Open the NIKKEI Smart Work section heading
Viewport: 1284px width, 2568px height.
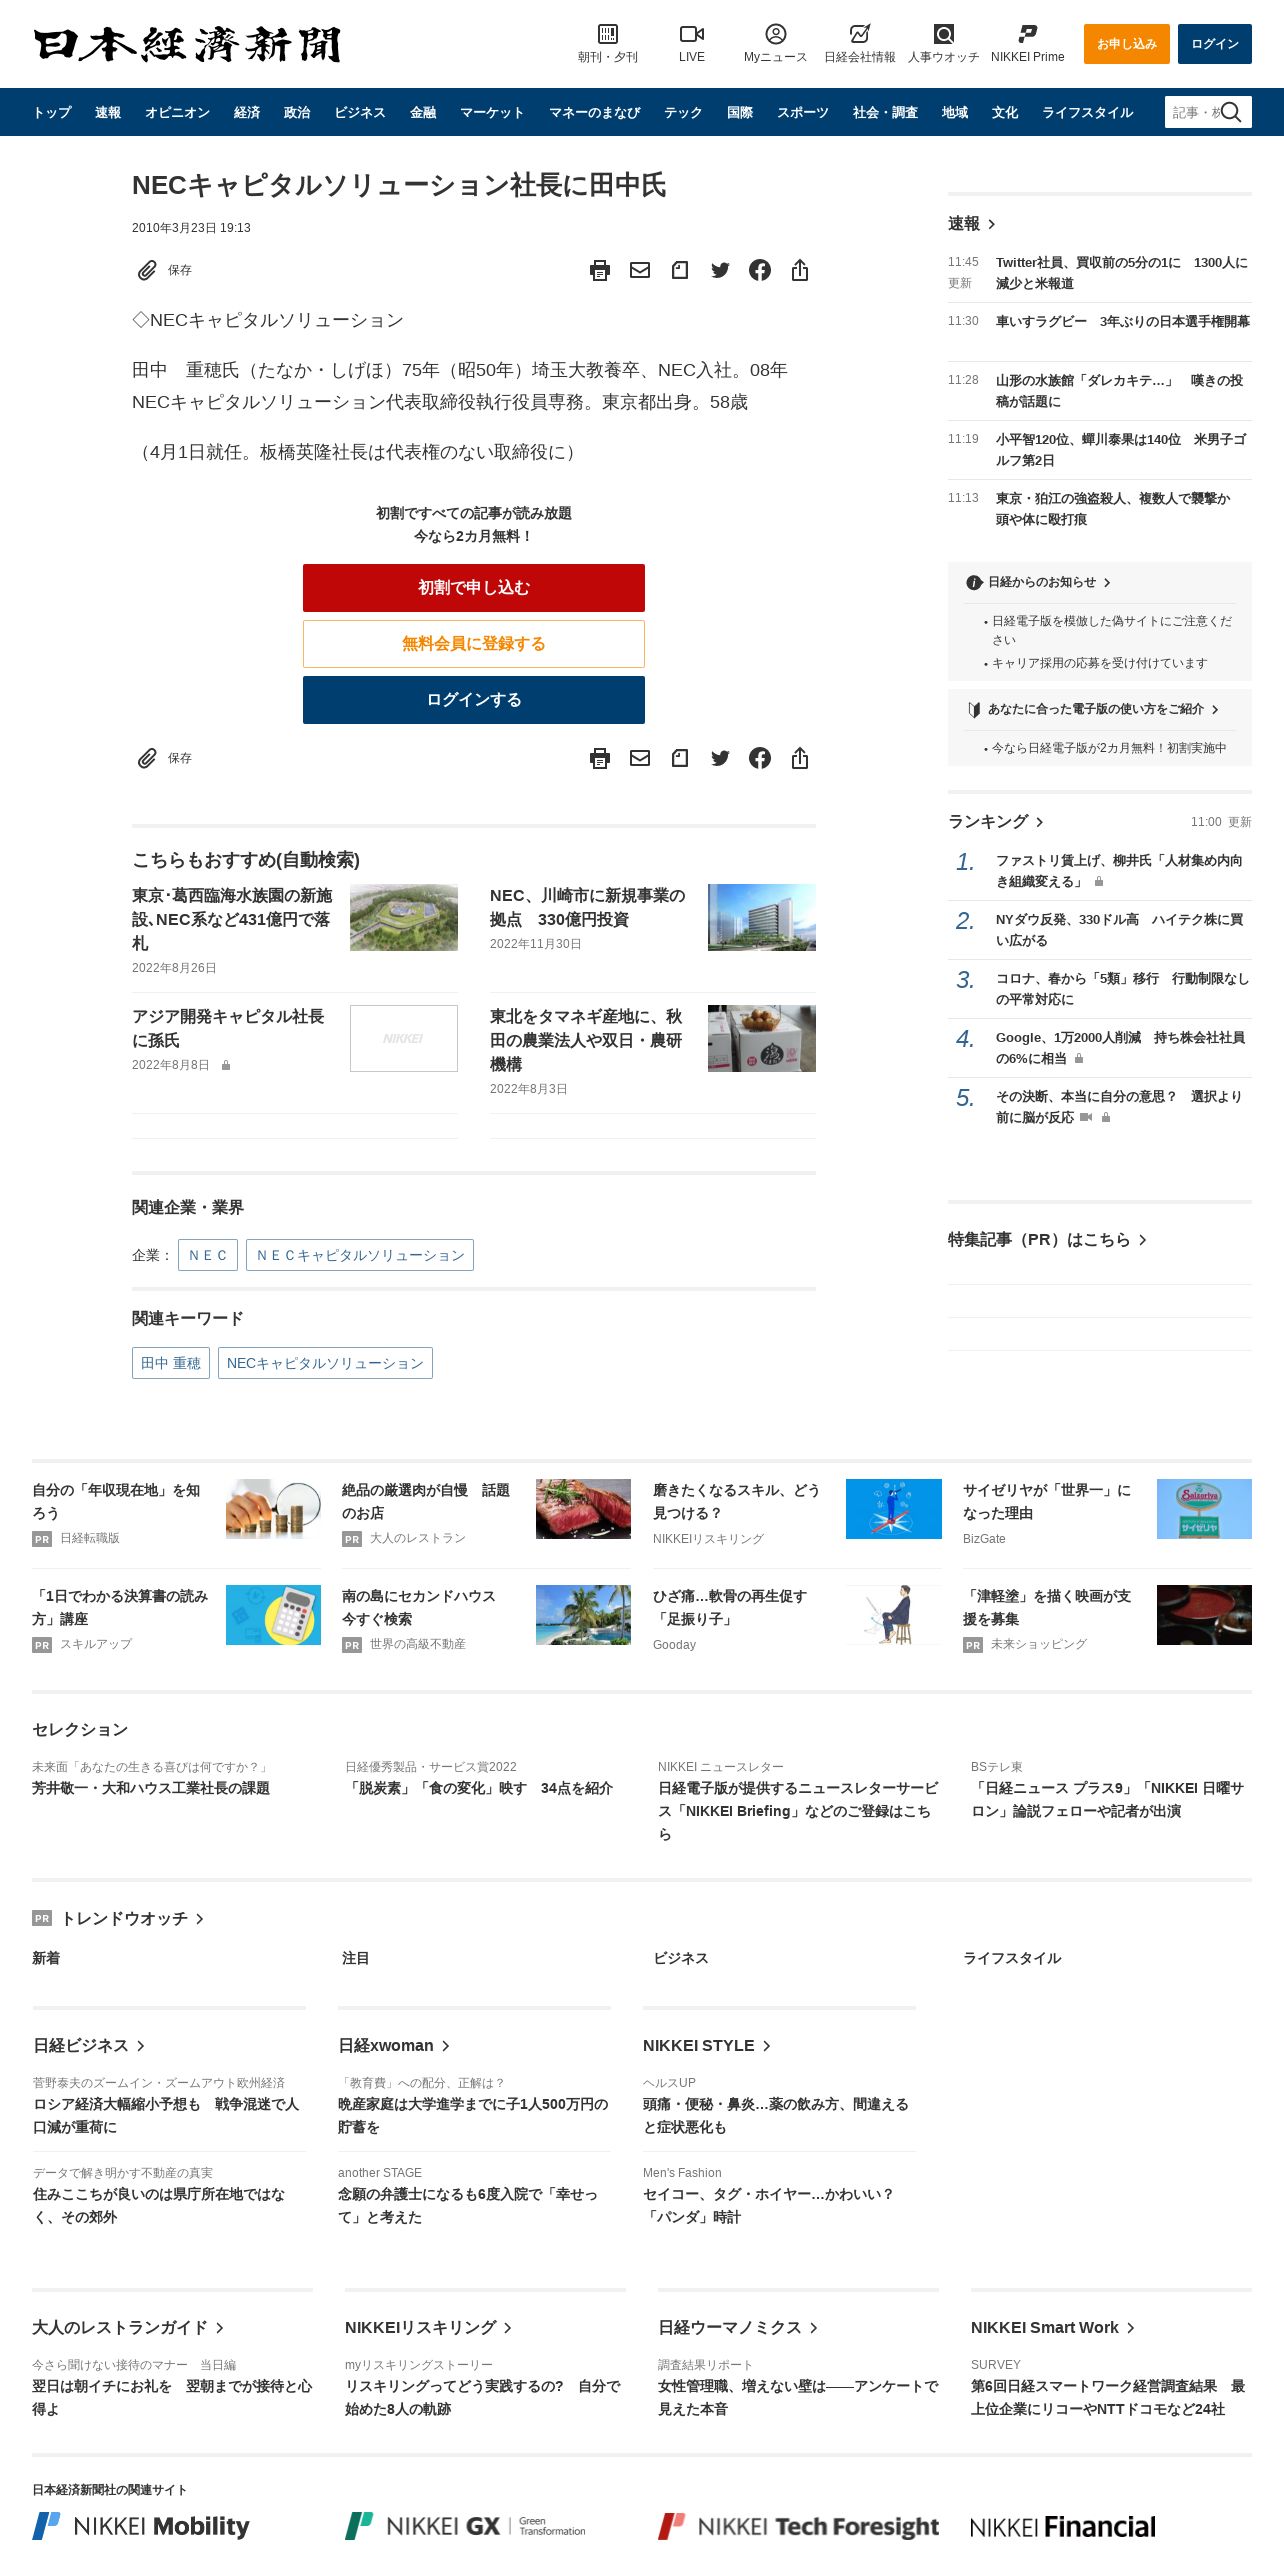point(1053,2327)
